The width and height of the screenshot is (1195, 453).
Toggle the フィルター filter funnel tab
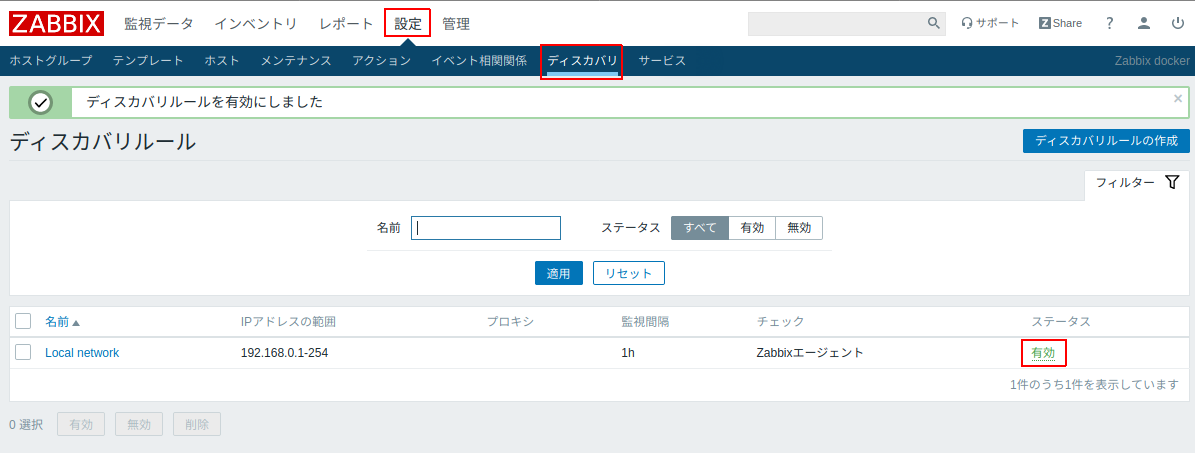(1137, 183)
